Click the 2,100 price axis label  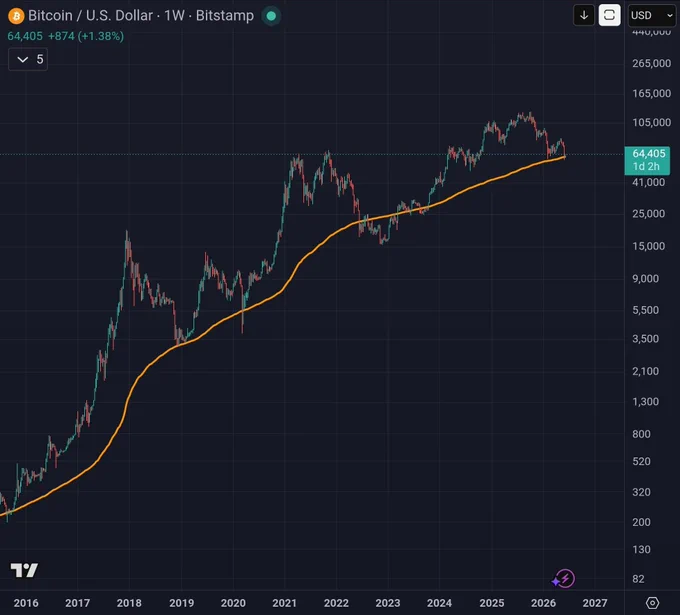click(x=645, y=371)
